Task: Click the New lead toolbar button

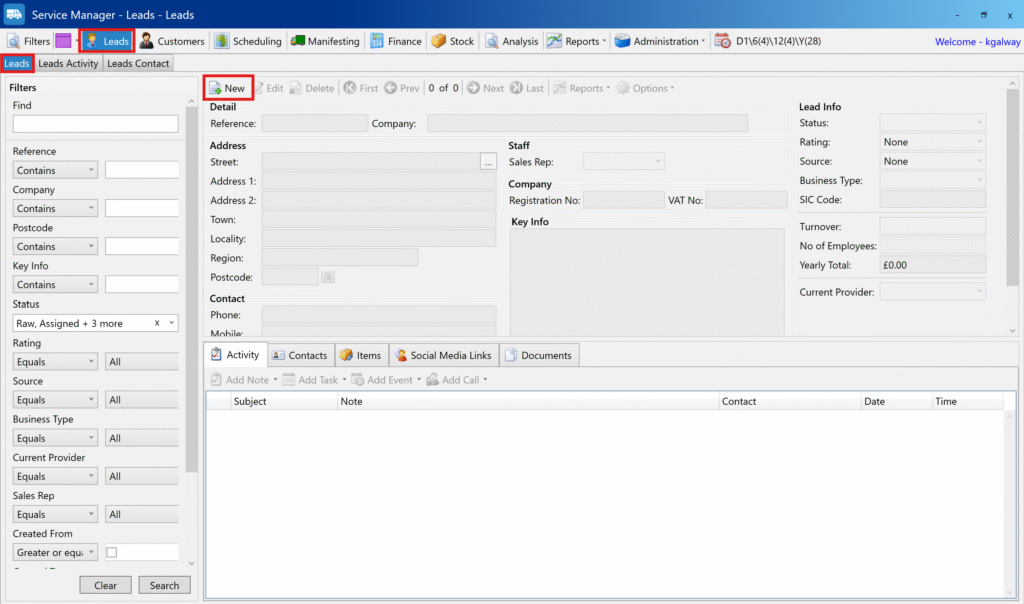Action: 227,88
